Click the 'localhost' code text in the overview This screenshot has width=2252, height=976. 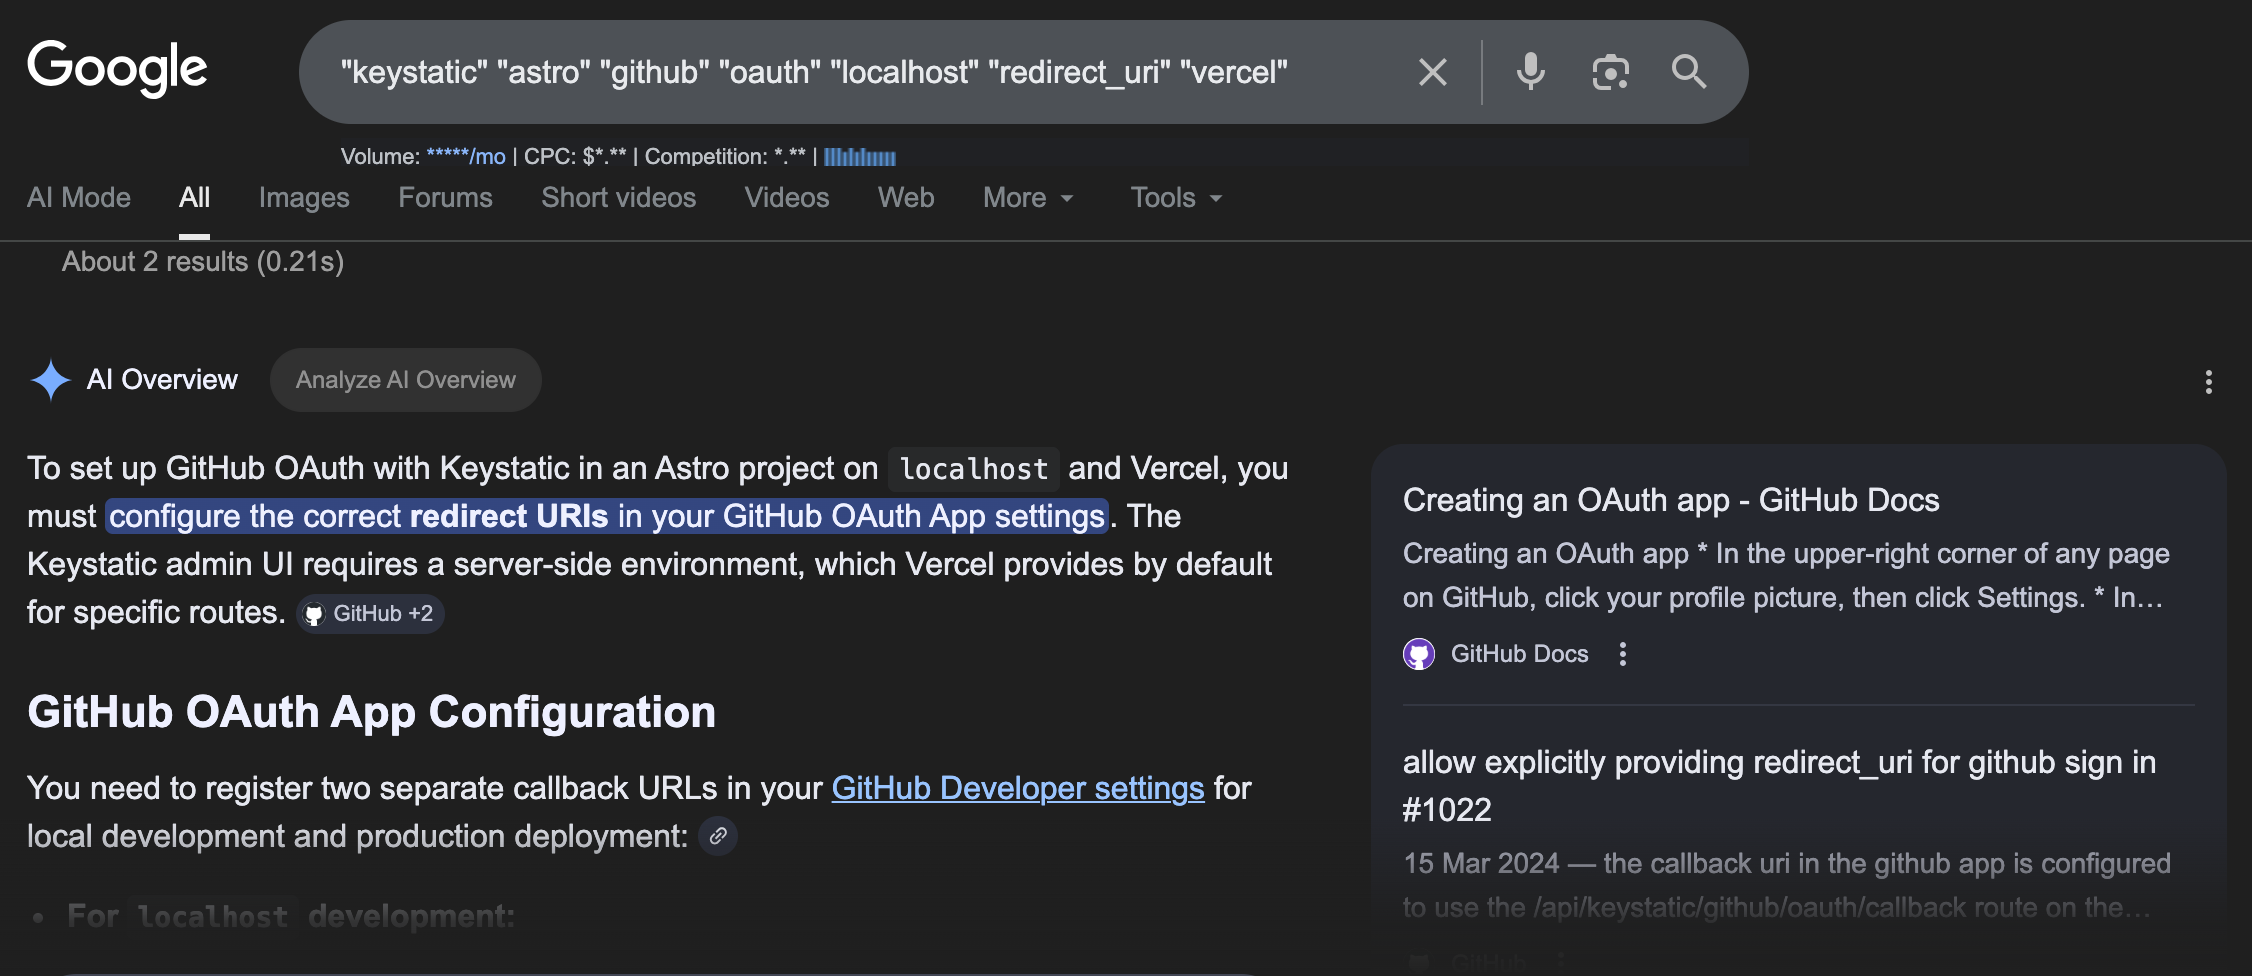pos(973,469)
